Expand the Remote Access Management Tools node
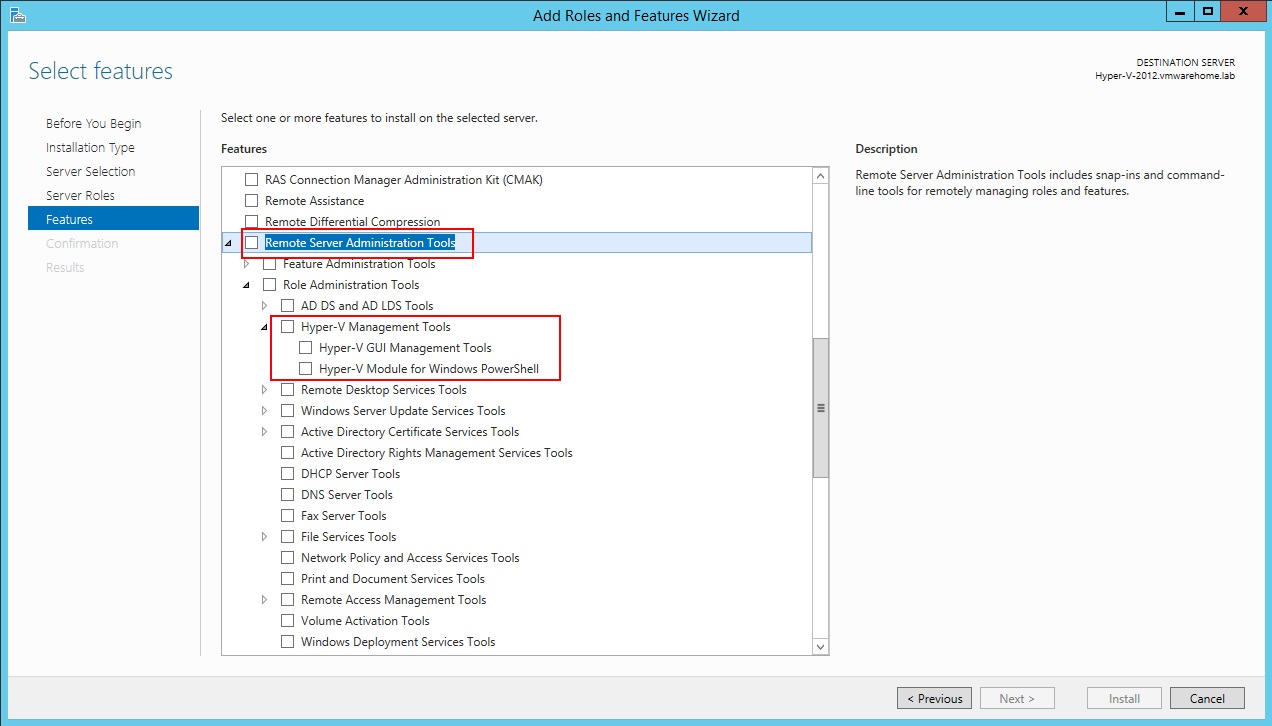The width and height of the screenshot is (1272, 726). (265, 600)
